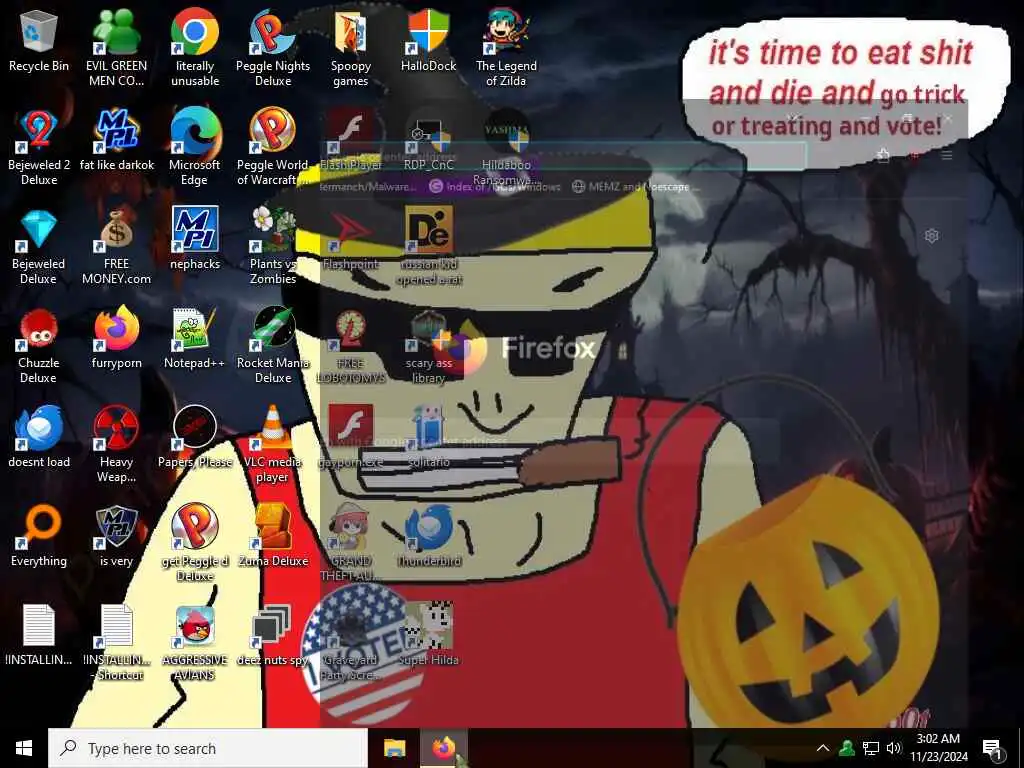
Task: Open the !INSTALLIN... text file
Action: point(39,635)
